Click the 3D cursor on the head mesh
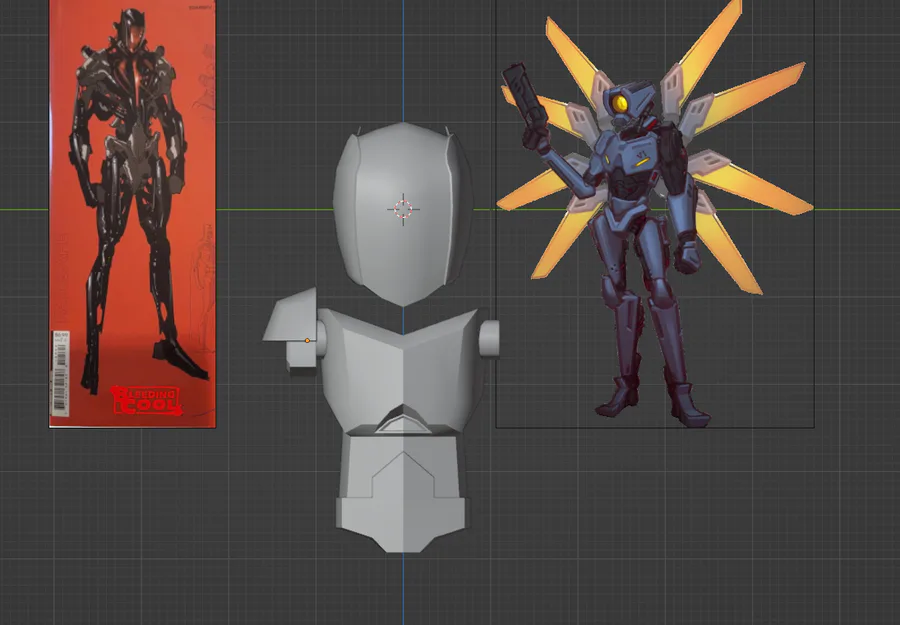Image resolution: width=900 pixels, height=625 pixels. click(x=404, y=209)
